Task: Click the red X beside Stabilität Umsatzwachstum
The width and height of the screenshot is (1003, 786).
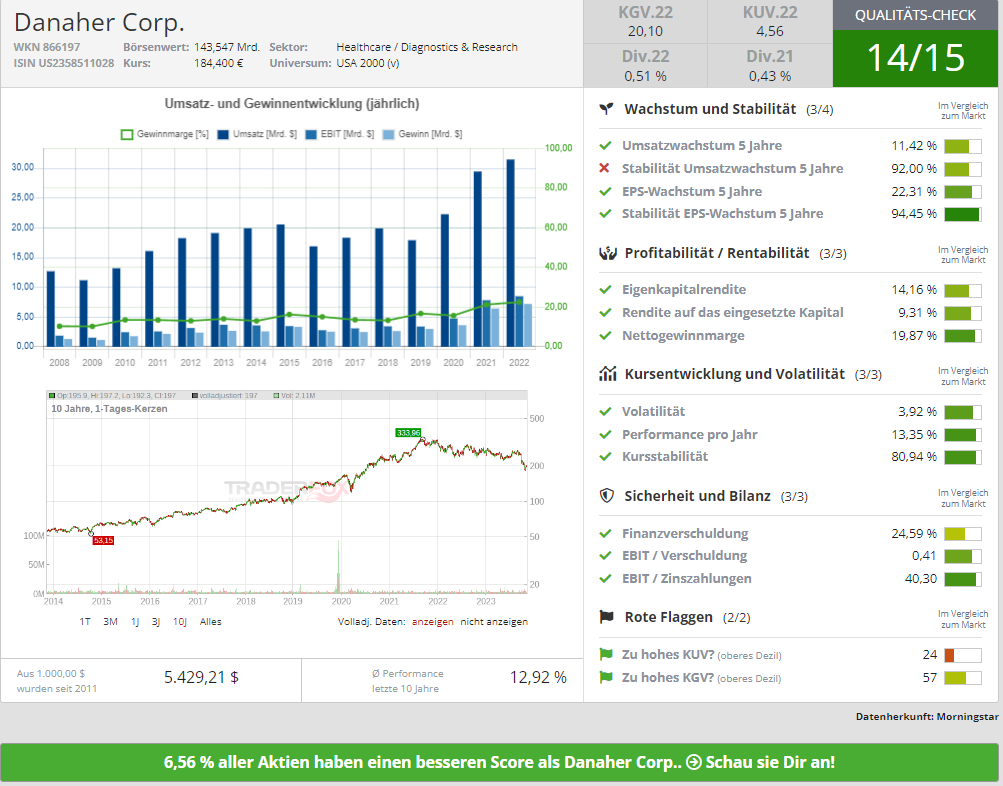Action: [604, 168]
